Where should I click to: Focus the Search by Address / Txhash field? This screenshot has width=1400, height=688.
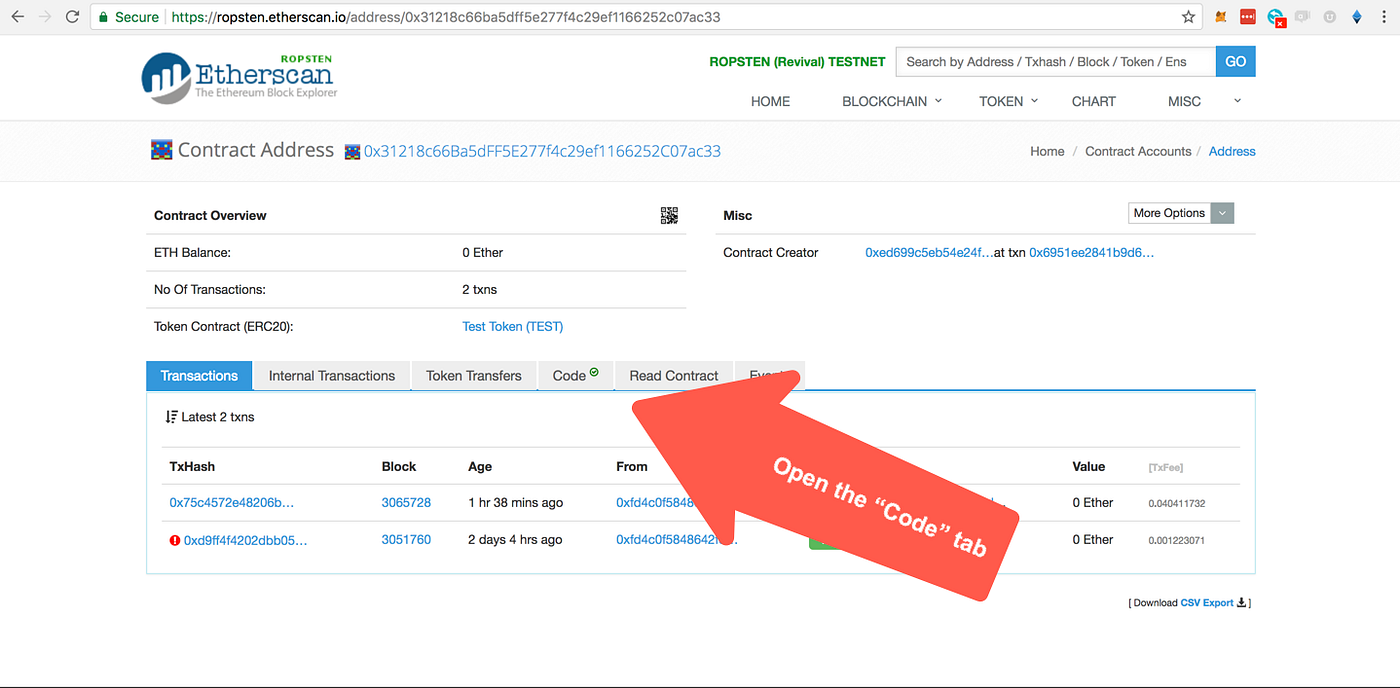point(1056,62)
